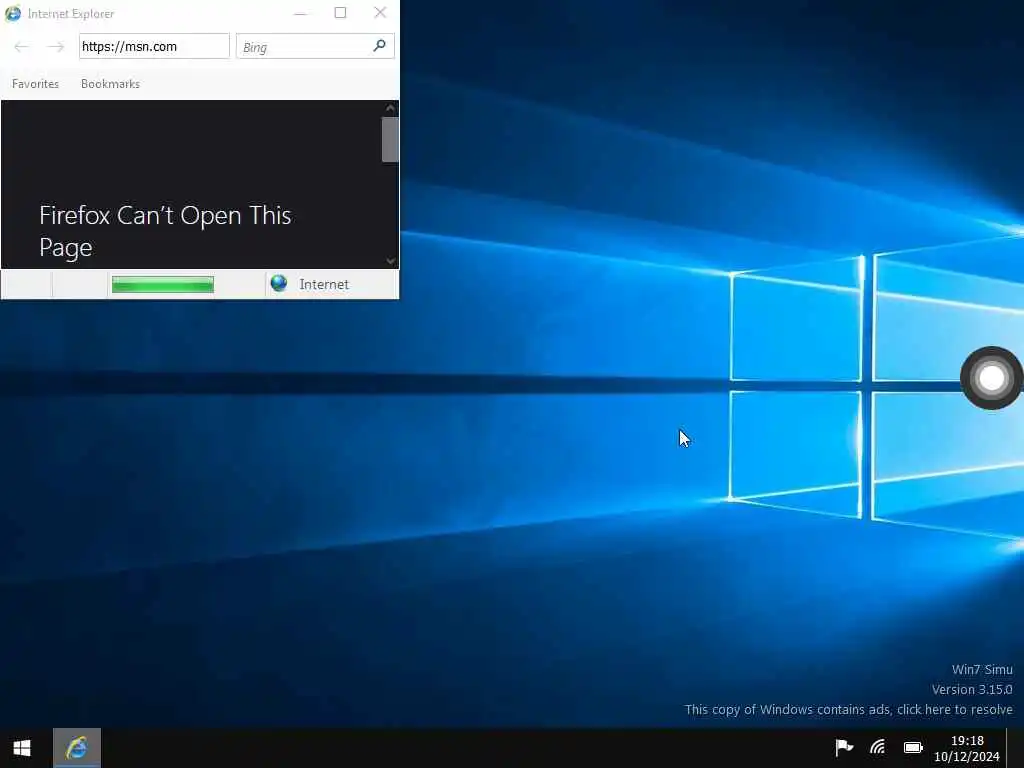Click the 'Internet' zone status text
Screen dimensions: 1024x768
pyautogui.click(x=324, y=284)
